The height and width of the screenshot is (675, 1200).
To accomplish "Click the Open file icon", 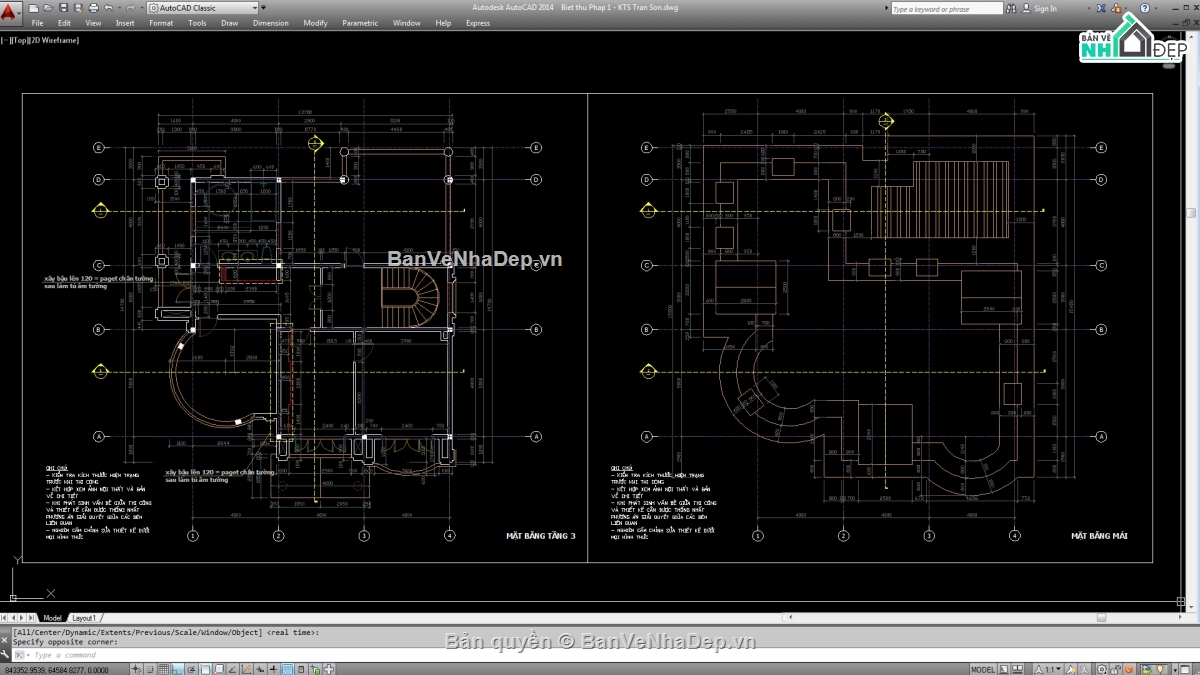I will (x=50, y=8).
